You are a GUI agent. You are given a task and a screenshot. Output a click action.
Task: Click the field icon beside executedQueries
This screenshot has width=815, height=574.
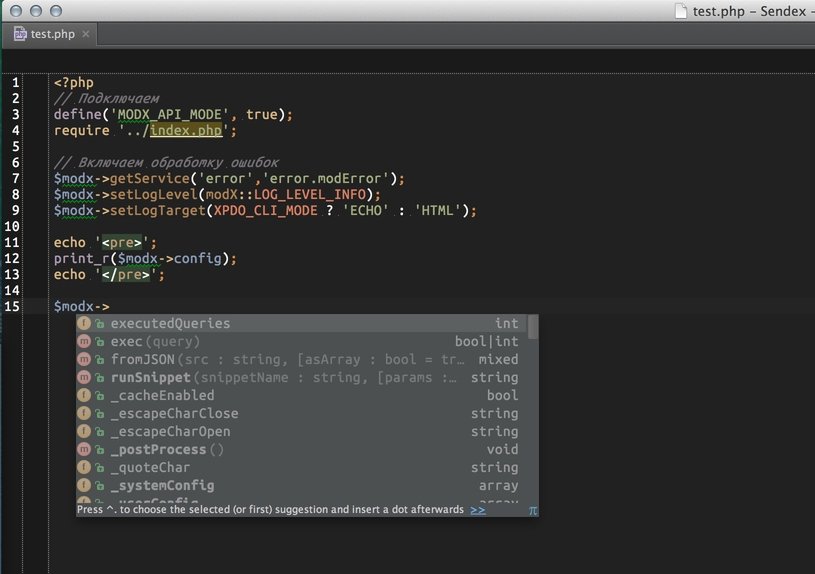85,324
